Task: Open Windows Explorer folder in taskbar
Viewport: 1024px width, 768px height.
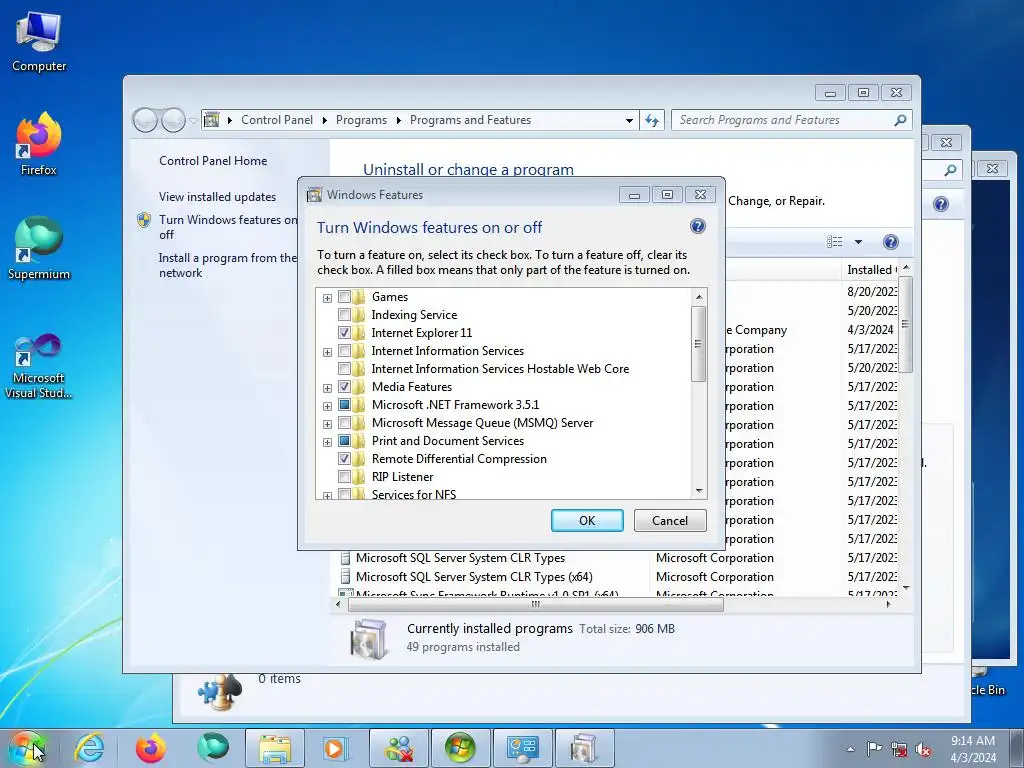Action: click(x=275, y=748)
